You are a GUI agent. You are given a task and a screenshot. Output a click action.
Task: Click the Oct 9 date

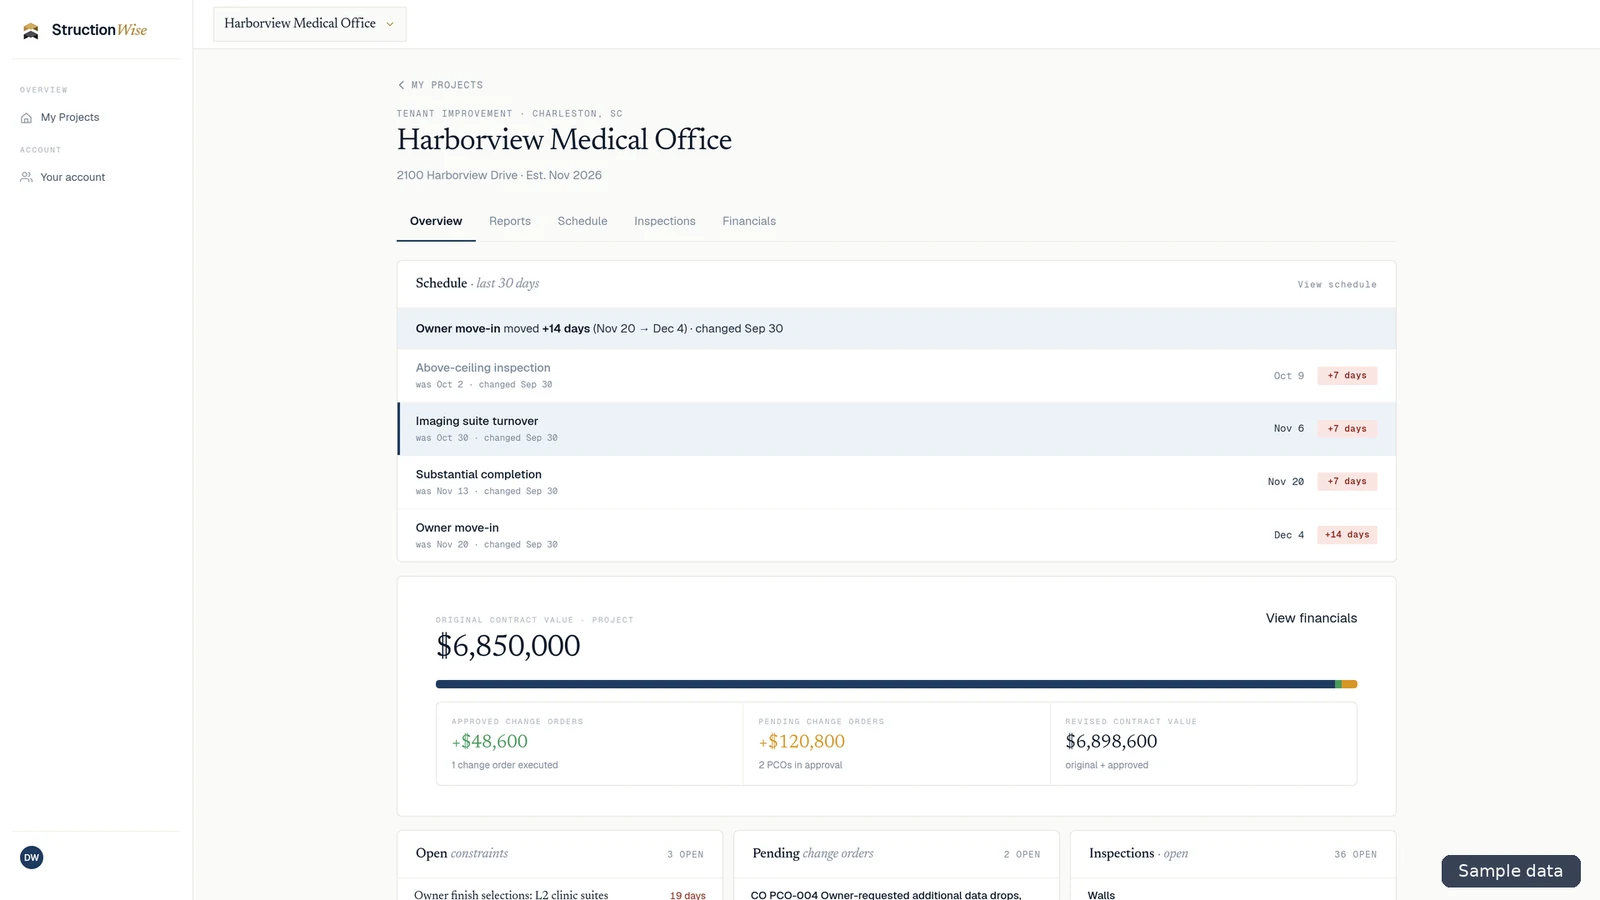1289,376
